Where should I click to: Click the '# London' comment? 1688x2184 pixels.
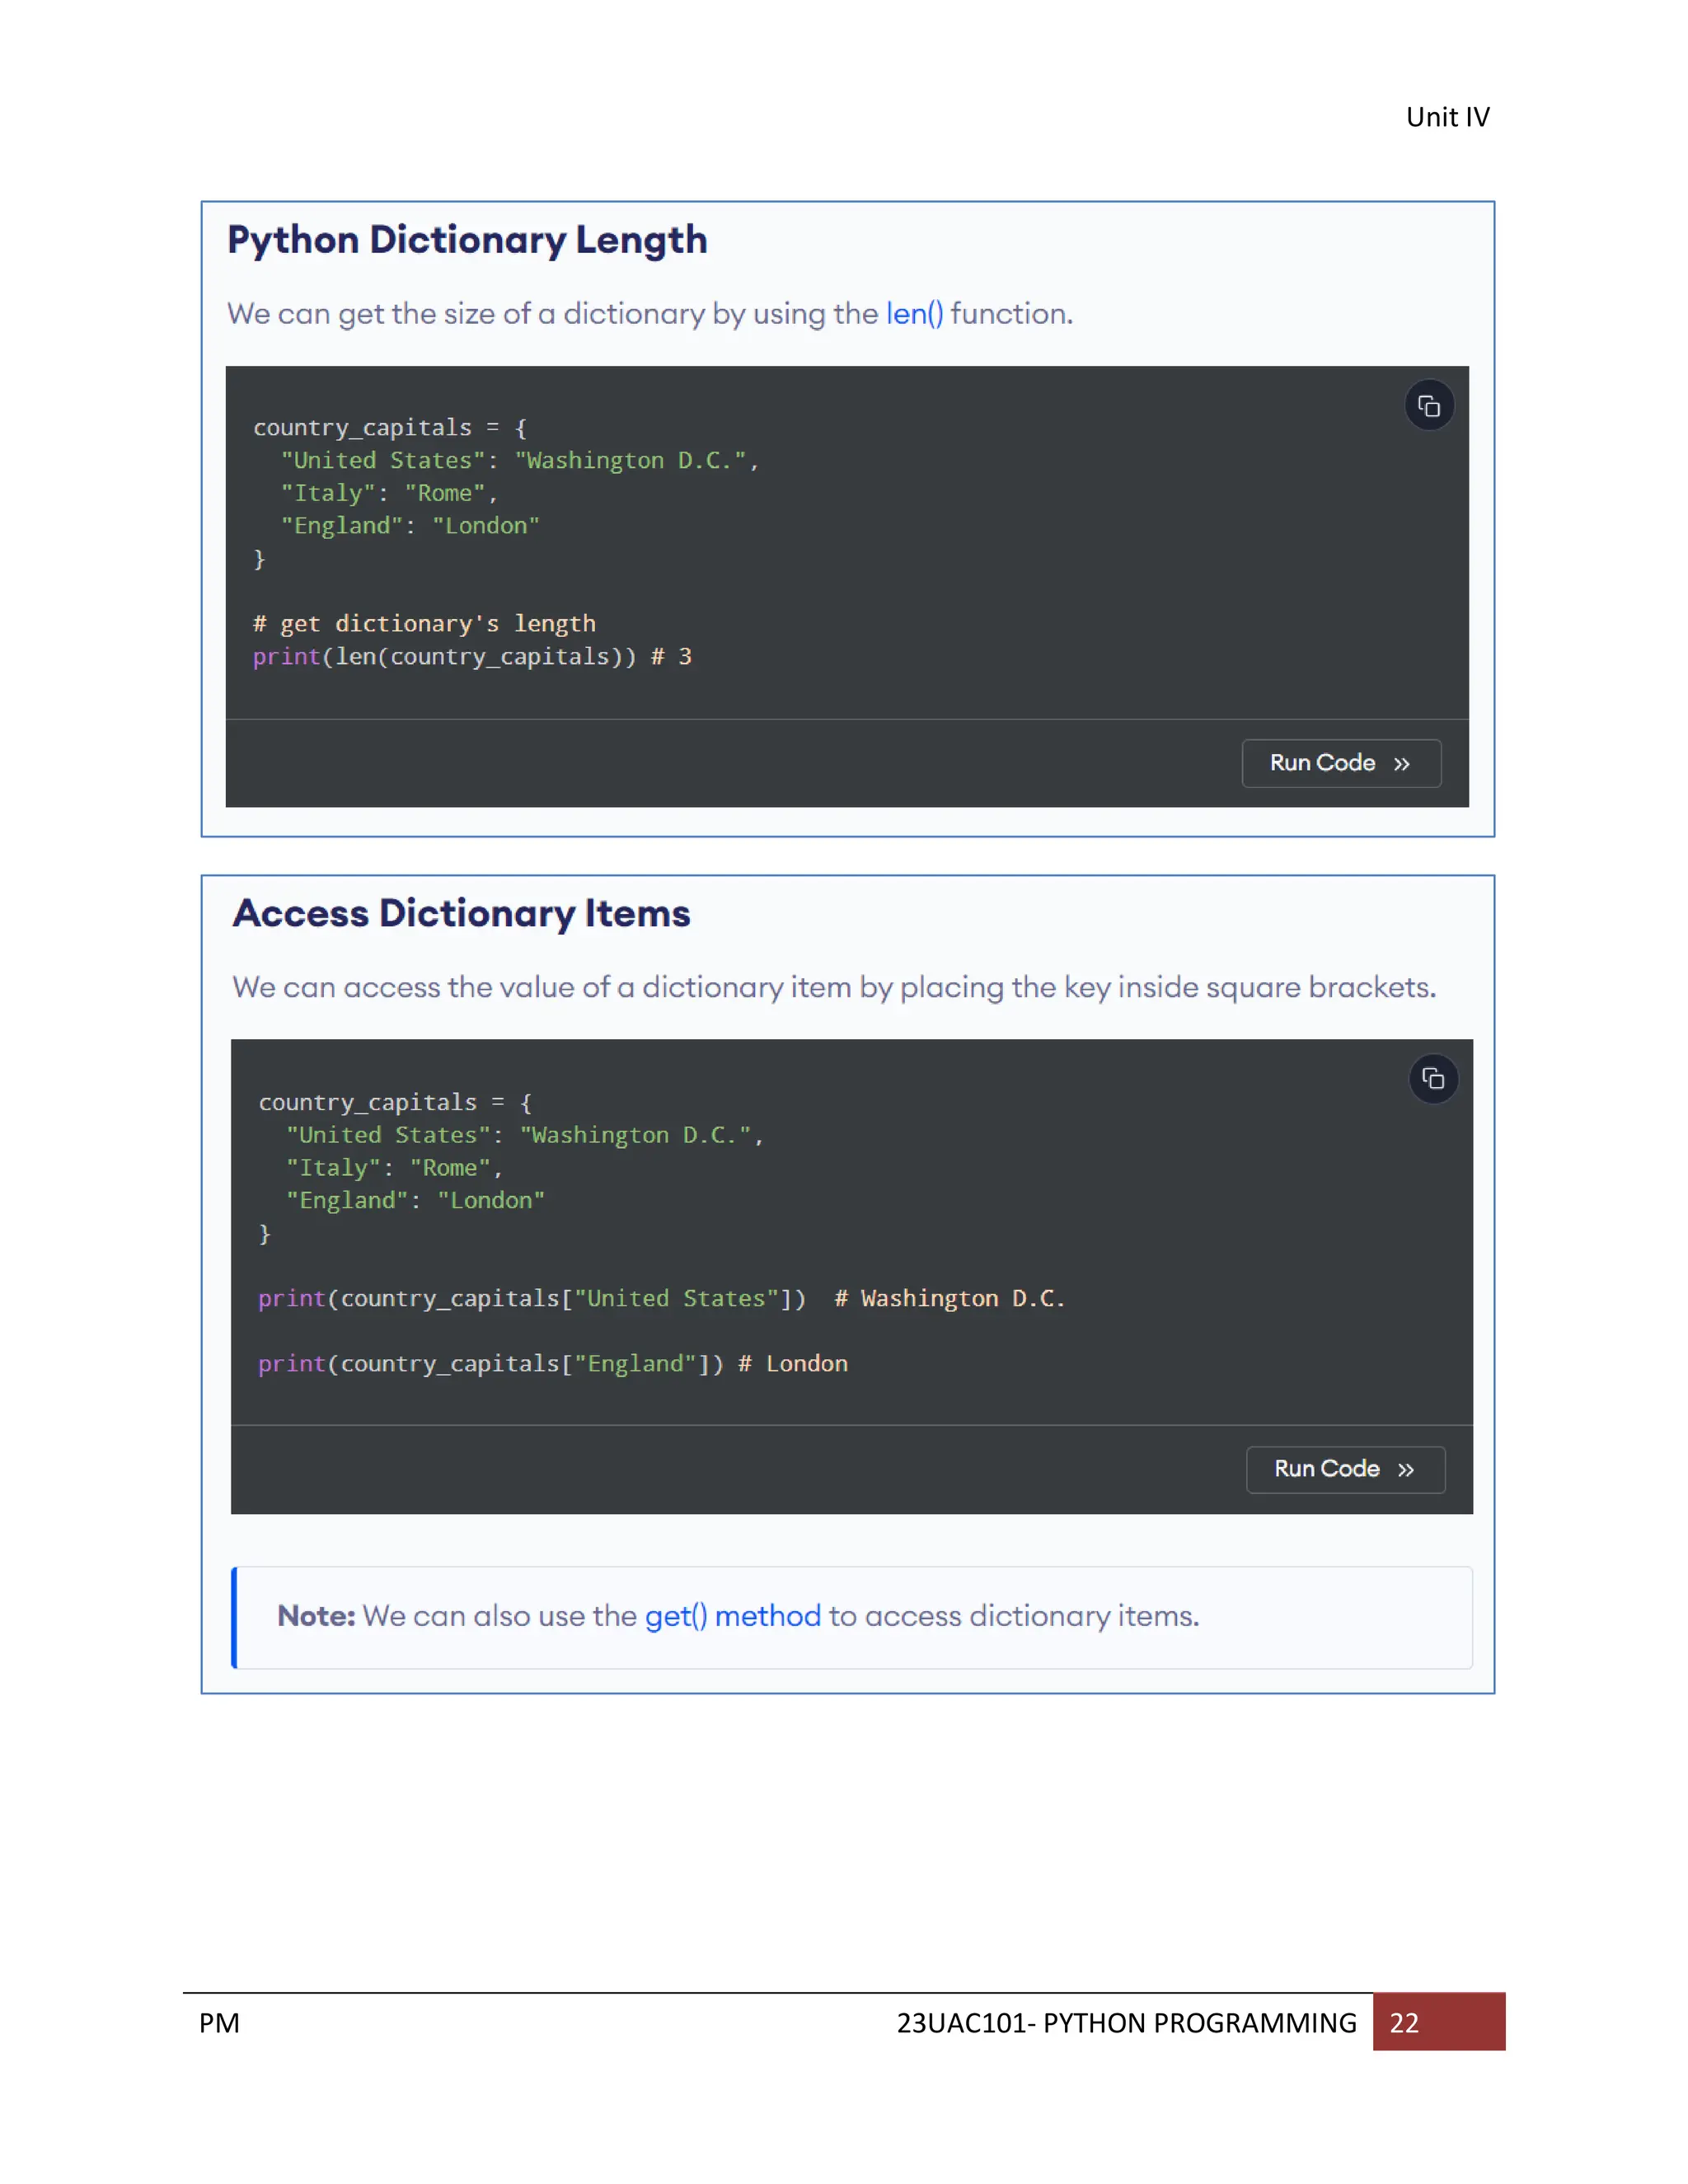792,1364
